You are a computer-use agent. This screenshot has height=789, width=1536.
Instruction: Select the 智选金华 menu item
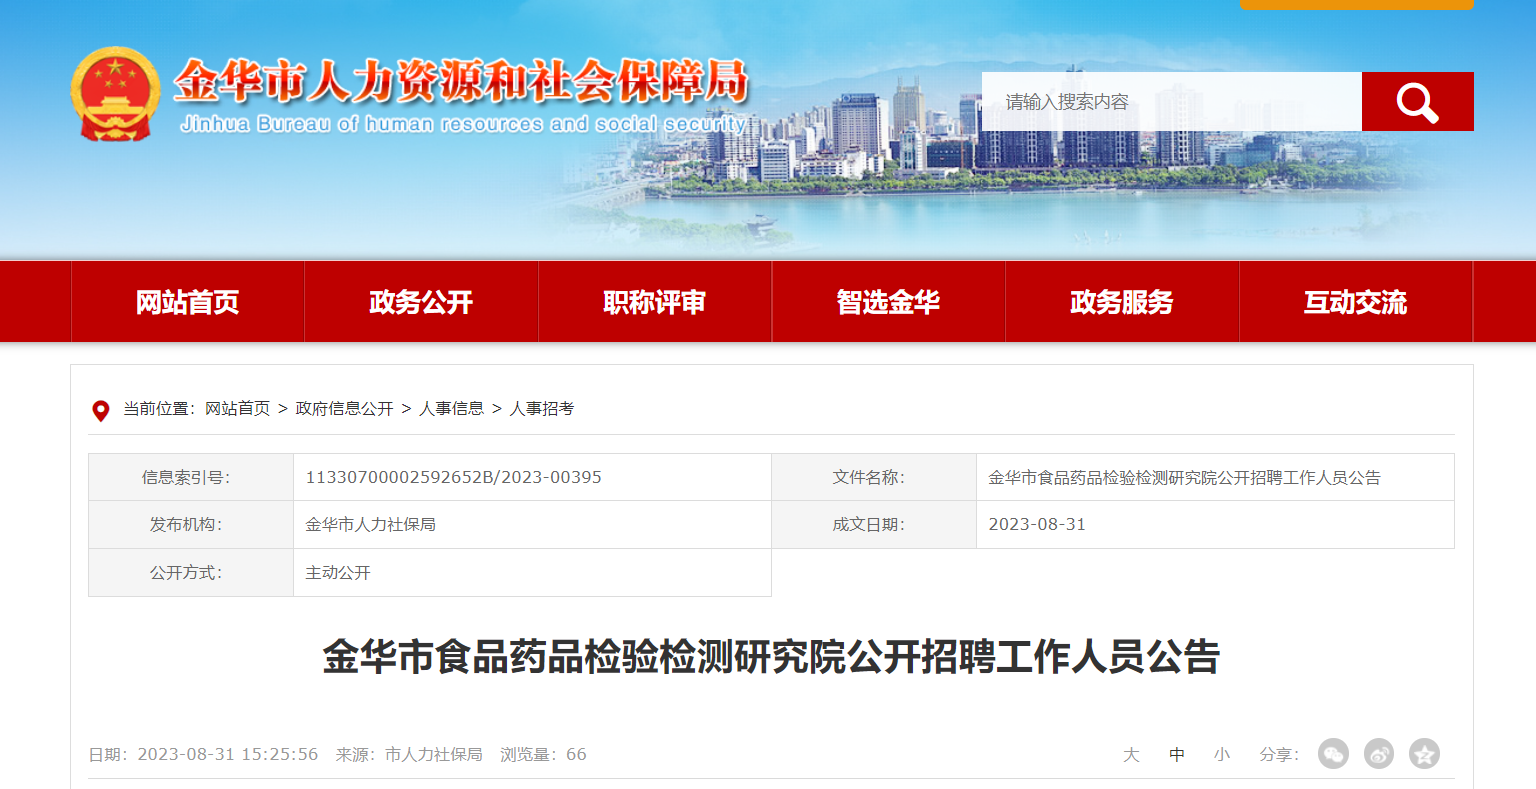pyautogui.click(x=888, y=302)
